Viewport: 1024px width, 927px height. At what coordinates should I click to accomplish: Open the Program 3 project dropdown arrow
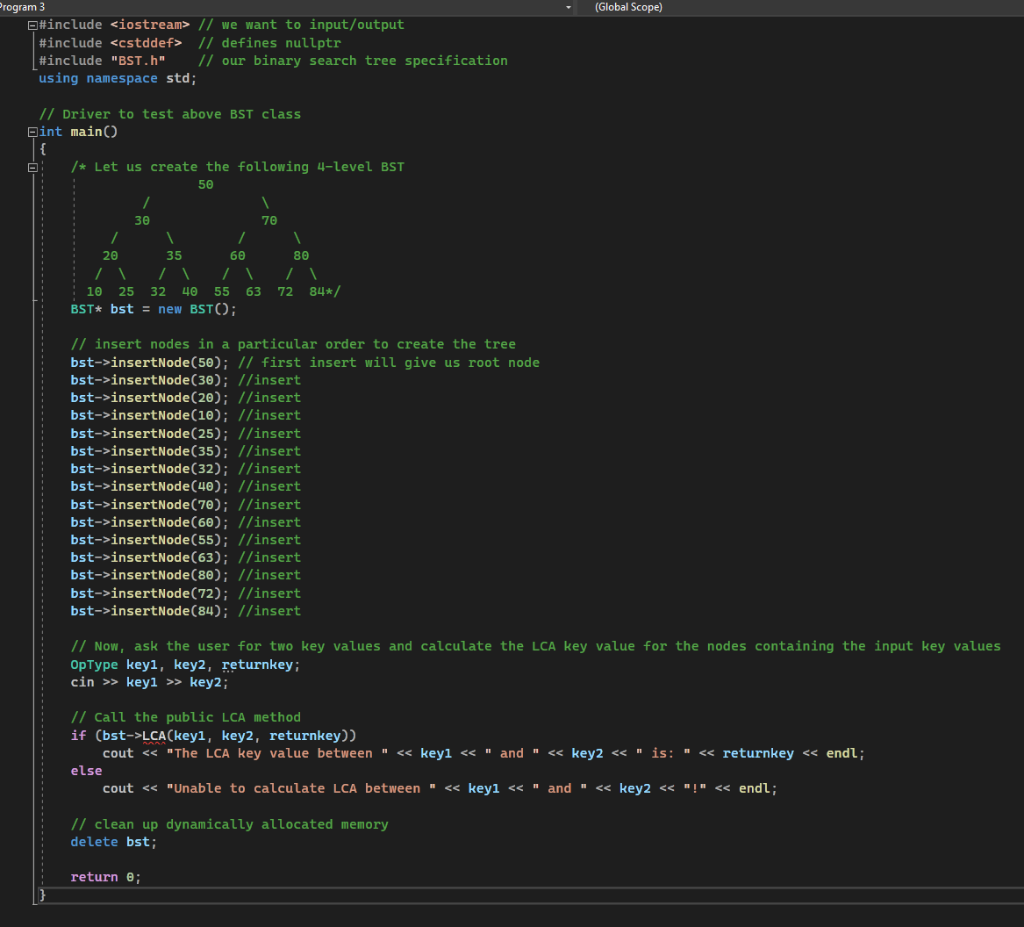tap(569, 7)
